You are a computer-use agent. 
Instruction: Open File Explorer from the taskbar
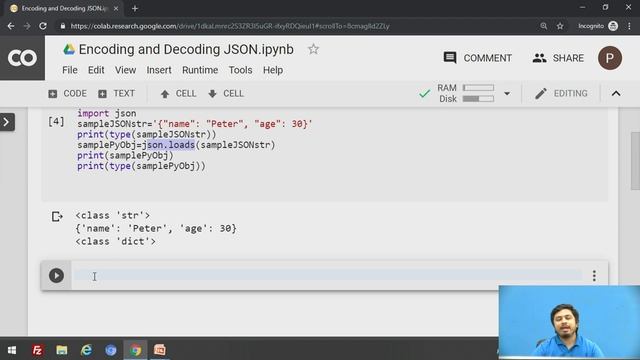62,350
